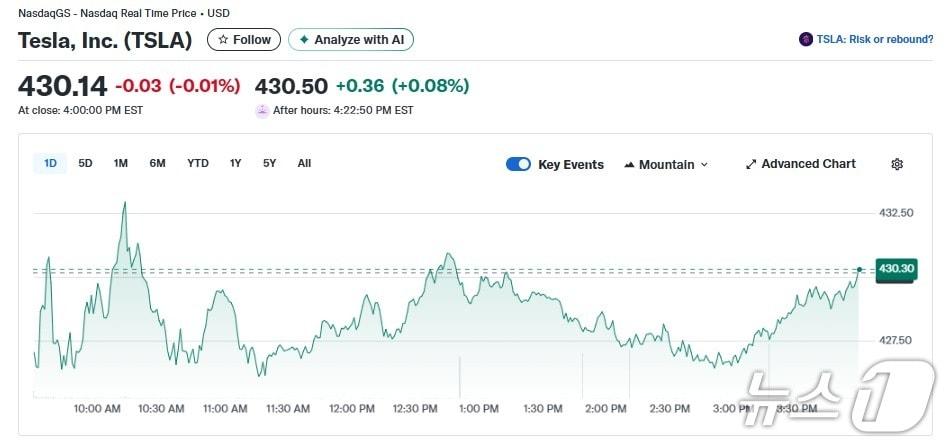Select the All time range
This screenshot has width=950, height=447.
click(x=304, y=163)
